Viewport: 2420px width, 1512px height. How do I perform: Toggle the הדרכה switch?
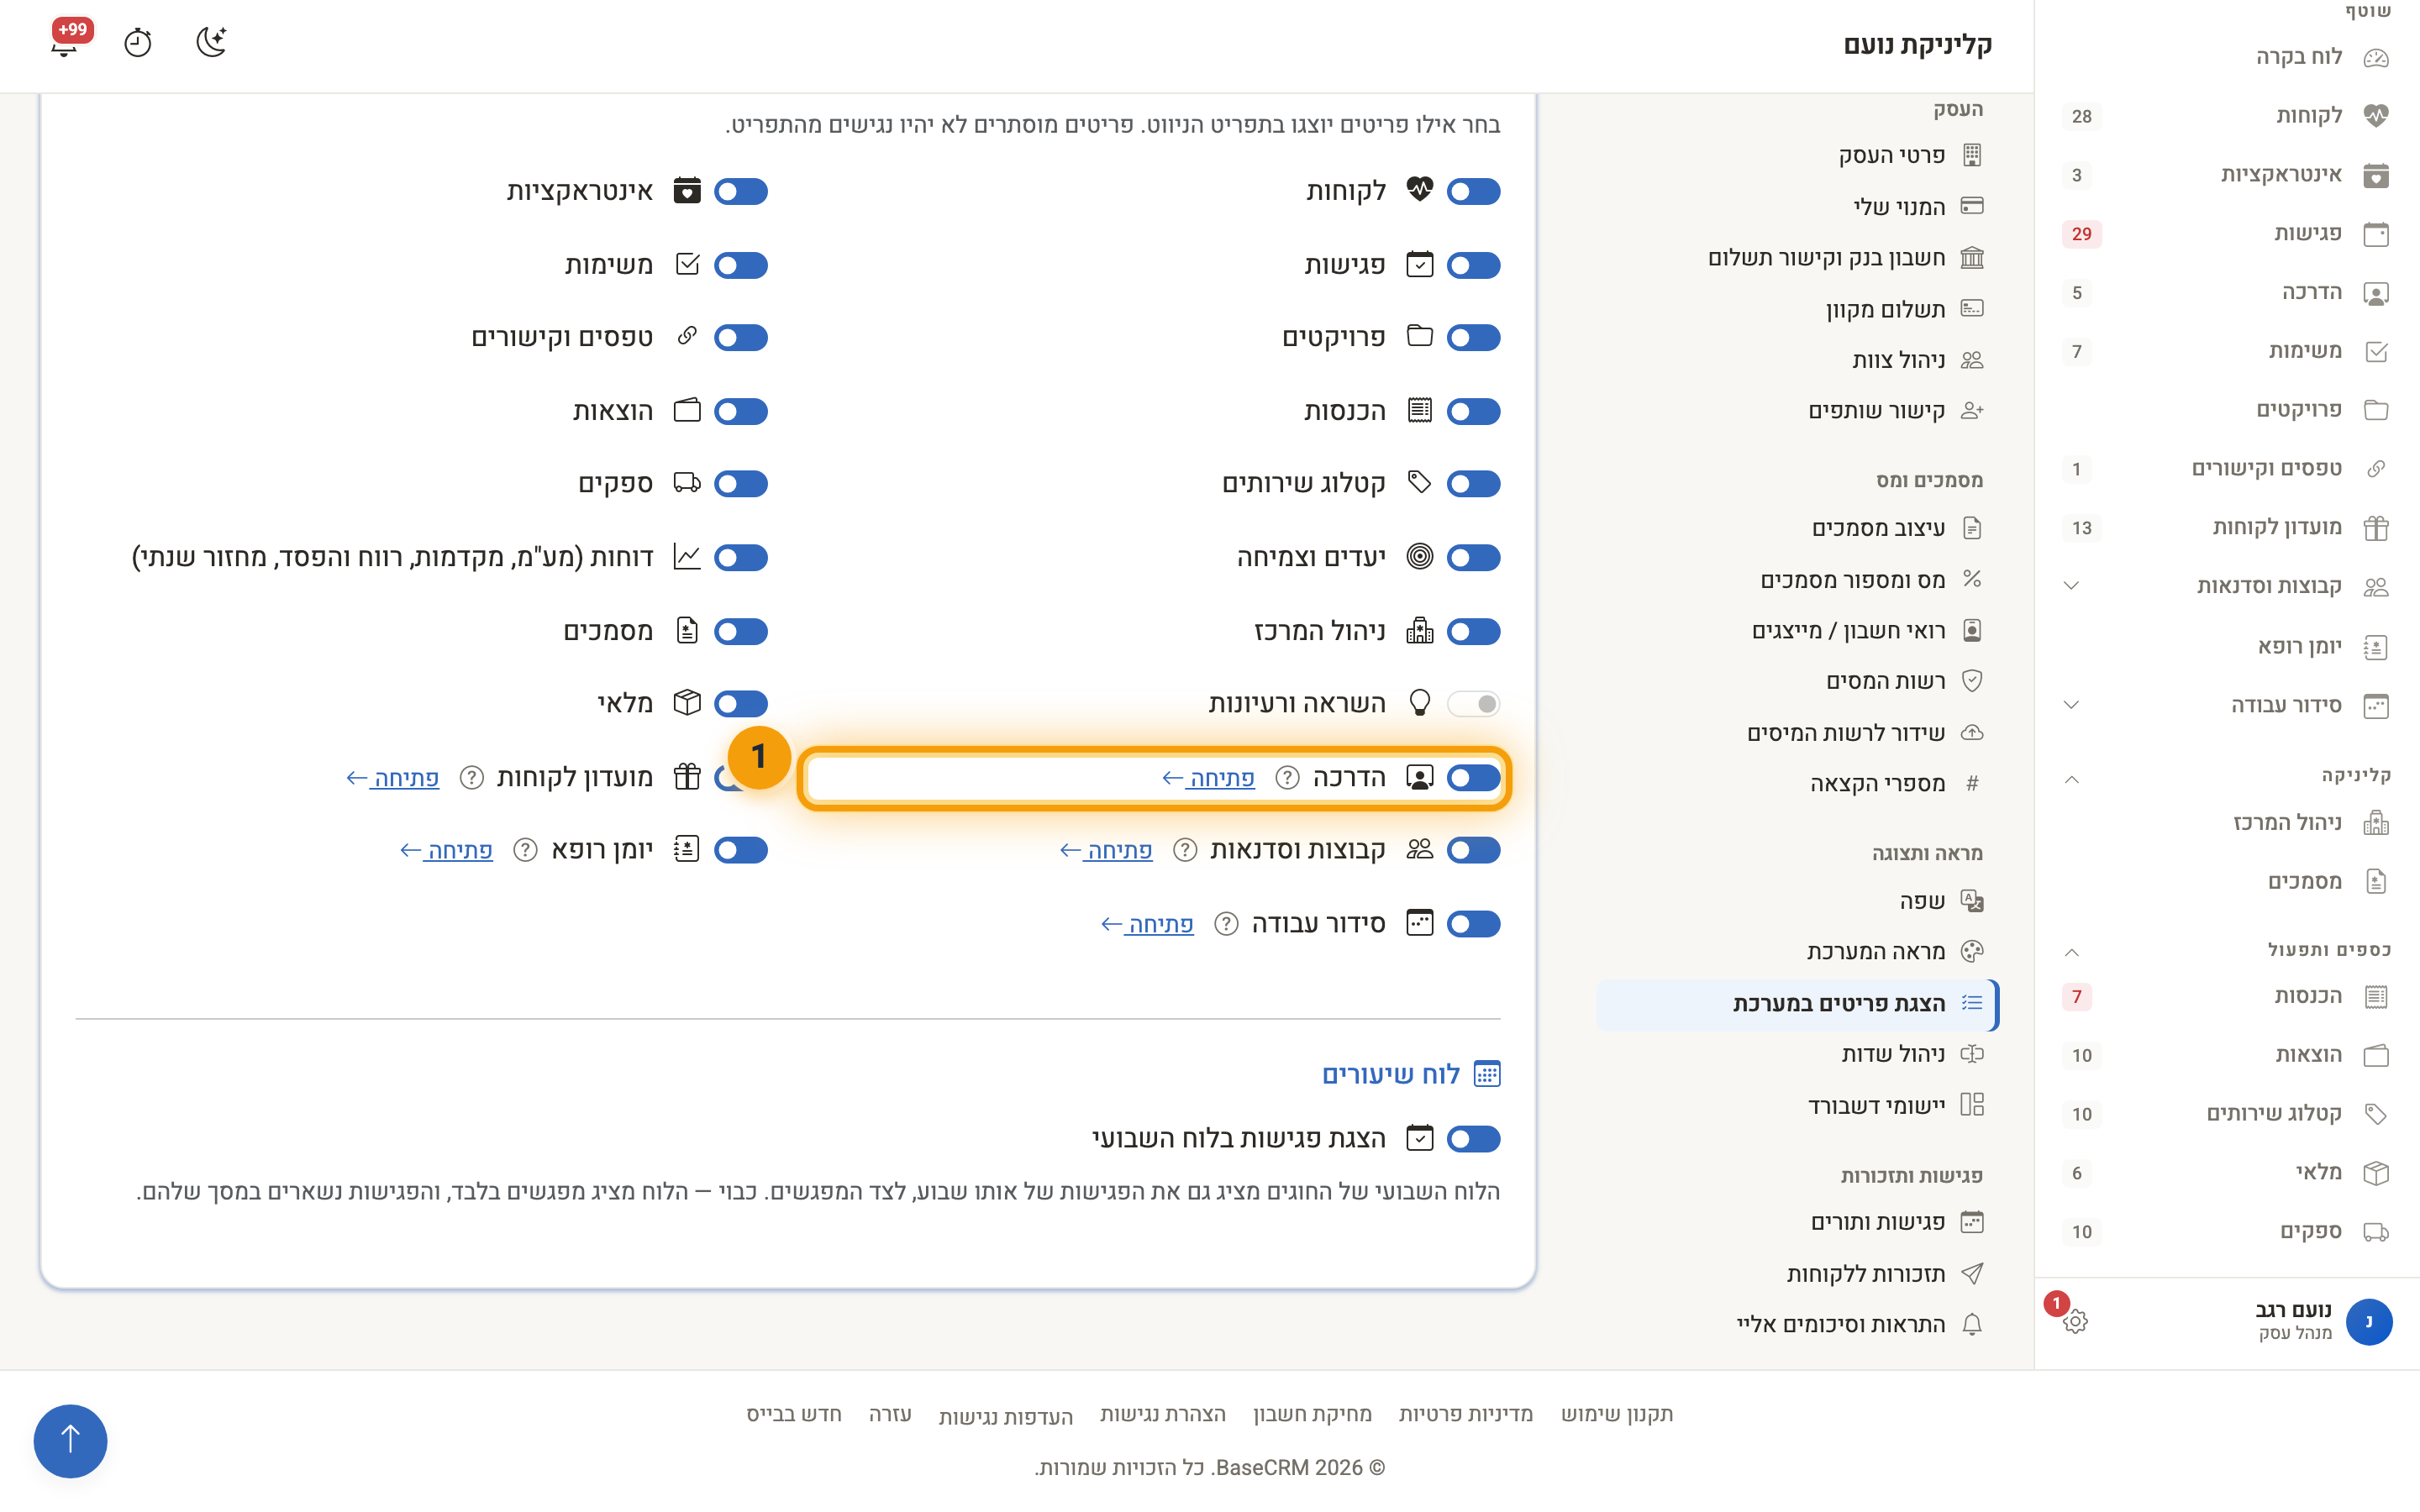[1473, 777]
